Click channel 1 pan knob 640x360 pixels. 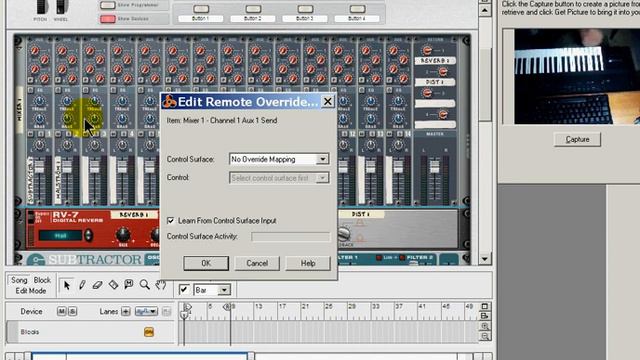(39, 145)
